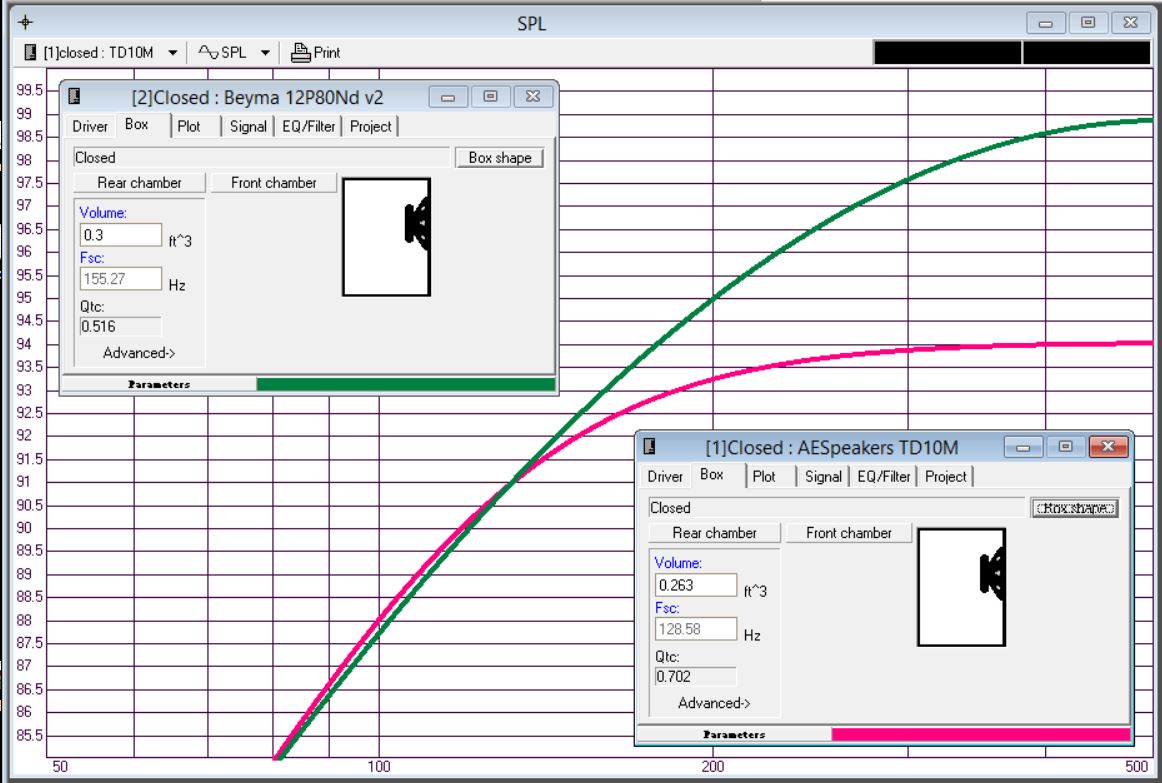
Task: Maximize the AESpeakers TD10M window
Action: pos(1066,447)
